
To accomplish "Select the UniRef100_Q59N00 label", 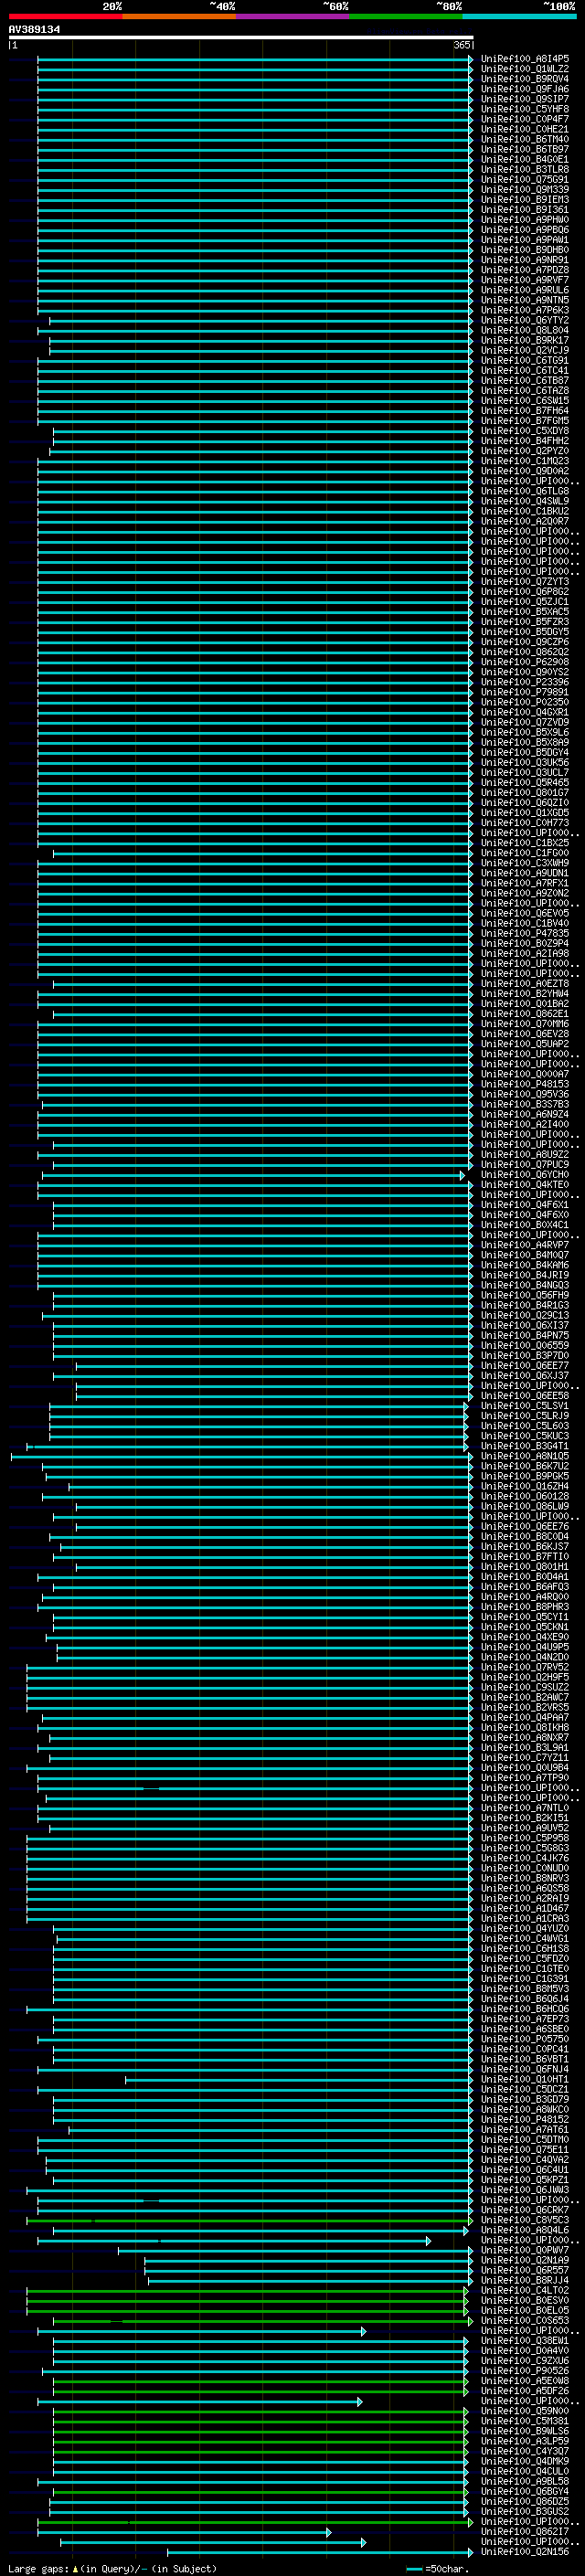I will (x=525, y=2411).
